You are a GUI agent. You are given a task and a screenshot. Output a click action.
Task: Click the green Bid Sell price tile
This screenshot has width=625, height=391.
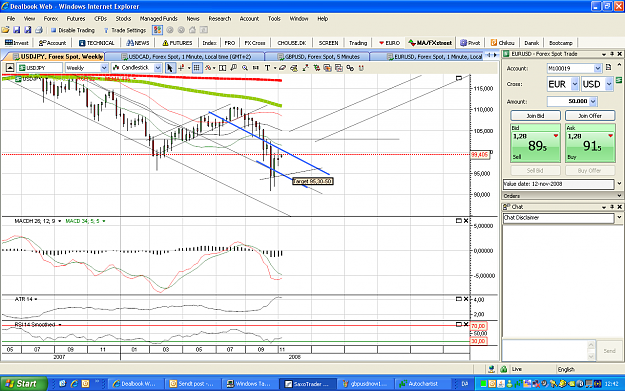(535, 143)
